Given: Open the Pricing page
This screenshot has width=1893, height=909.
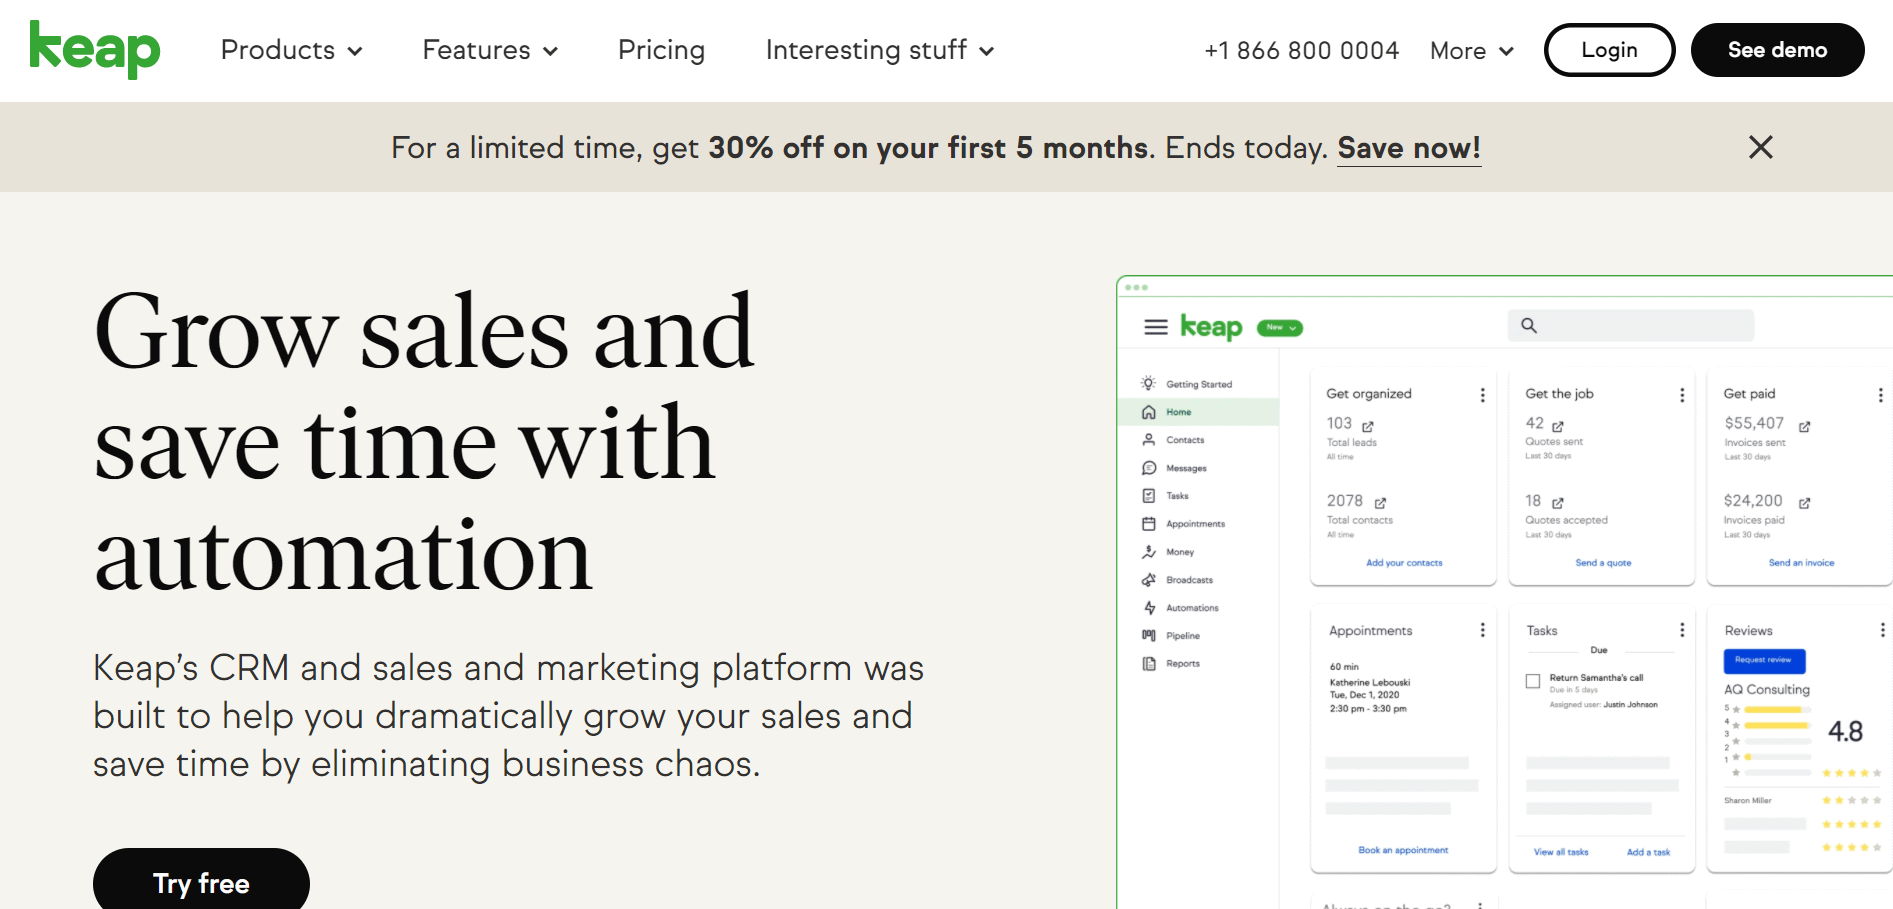Looking at the screenshot, I should pos(661,50).
